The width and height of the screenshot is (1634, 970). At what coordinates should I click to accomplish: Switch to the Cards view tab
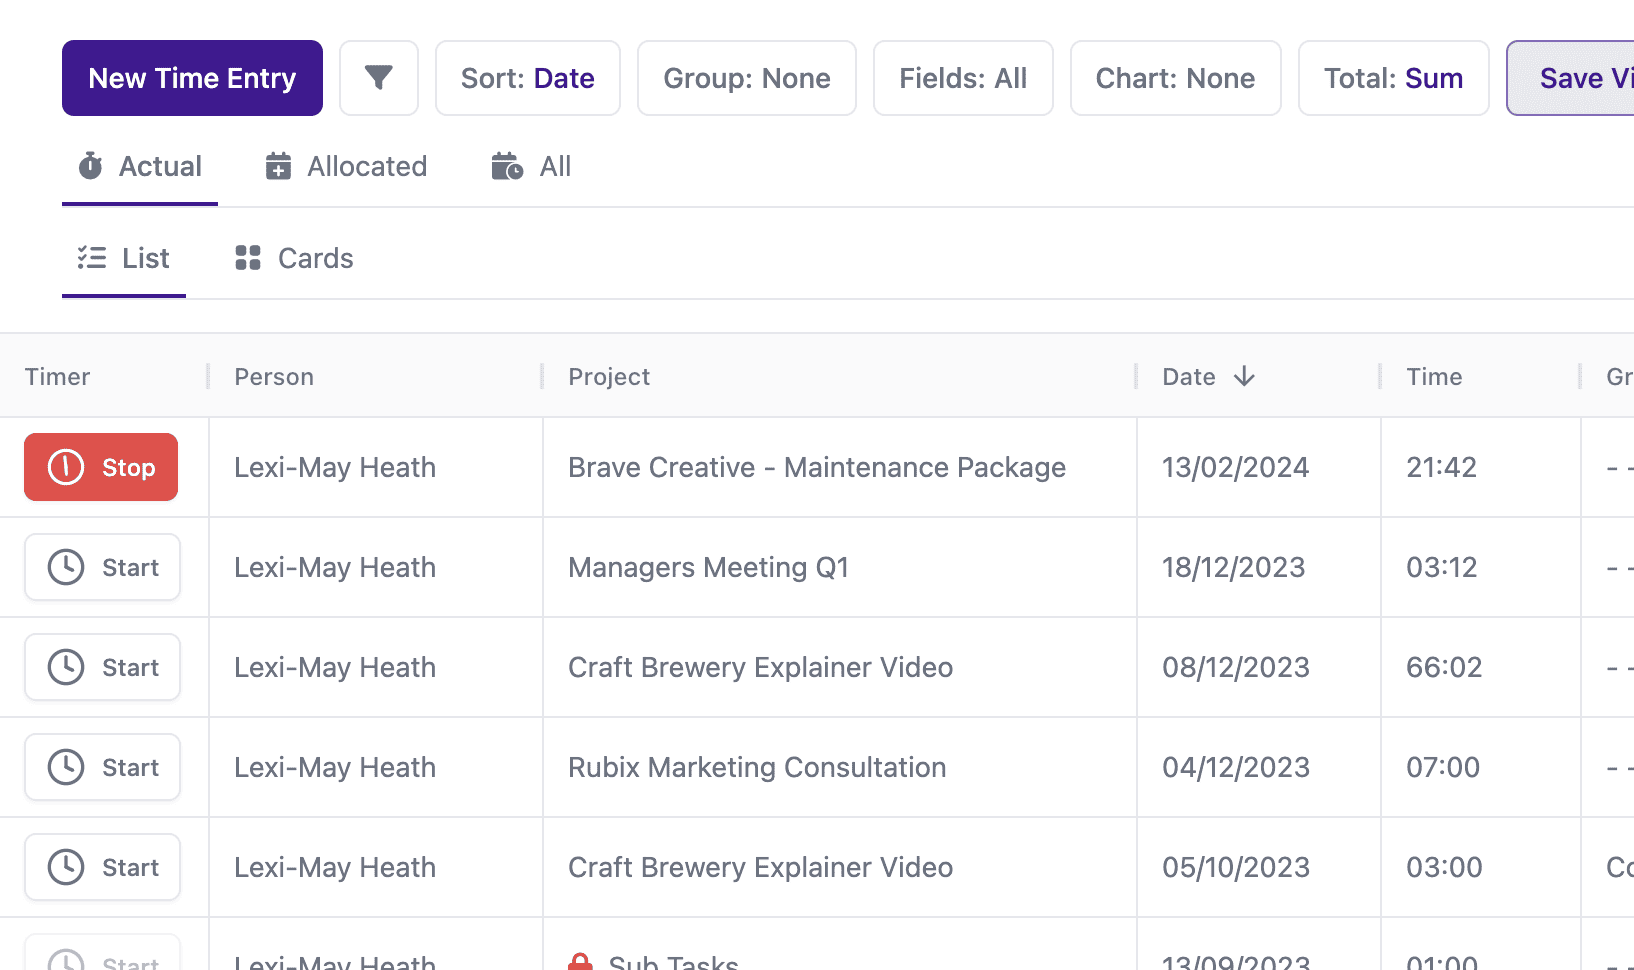[x=294, y=258]
